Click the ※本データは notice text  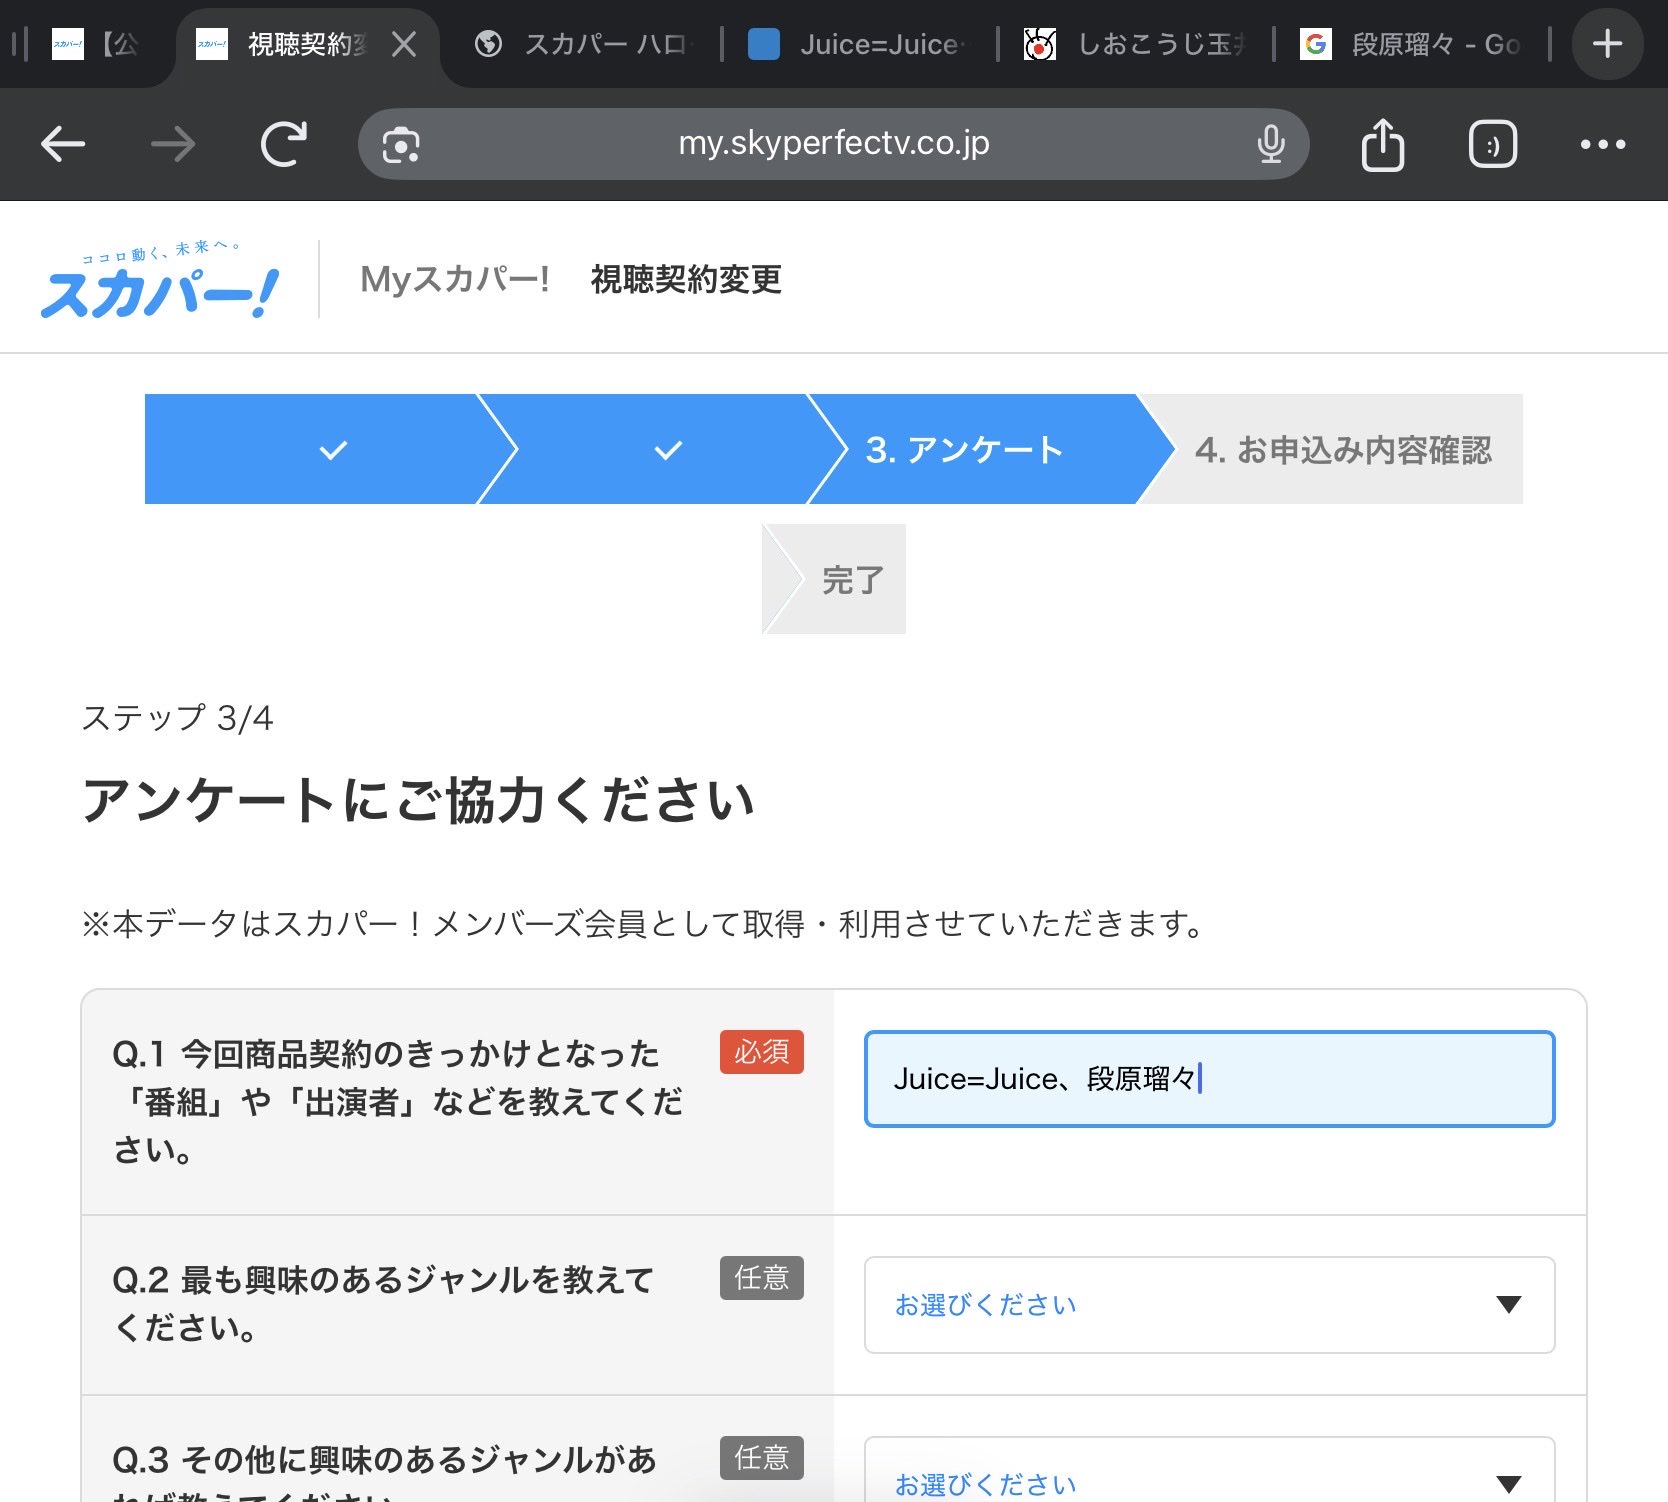(646, 923)
